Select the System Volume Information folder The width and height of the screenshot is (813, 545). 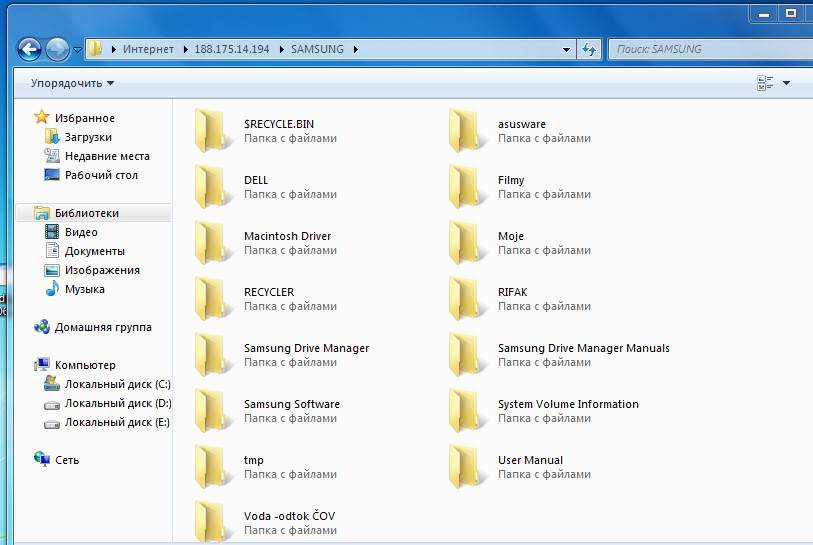click(567, 405)
